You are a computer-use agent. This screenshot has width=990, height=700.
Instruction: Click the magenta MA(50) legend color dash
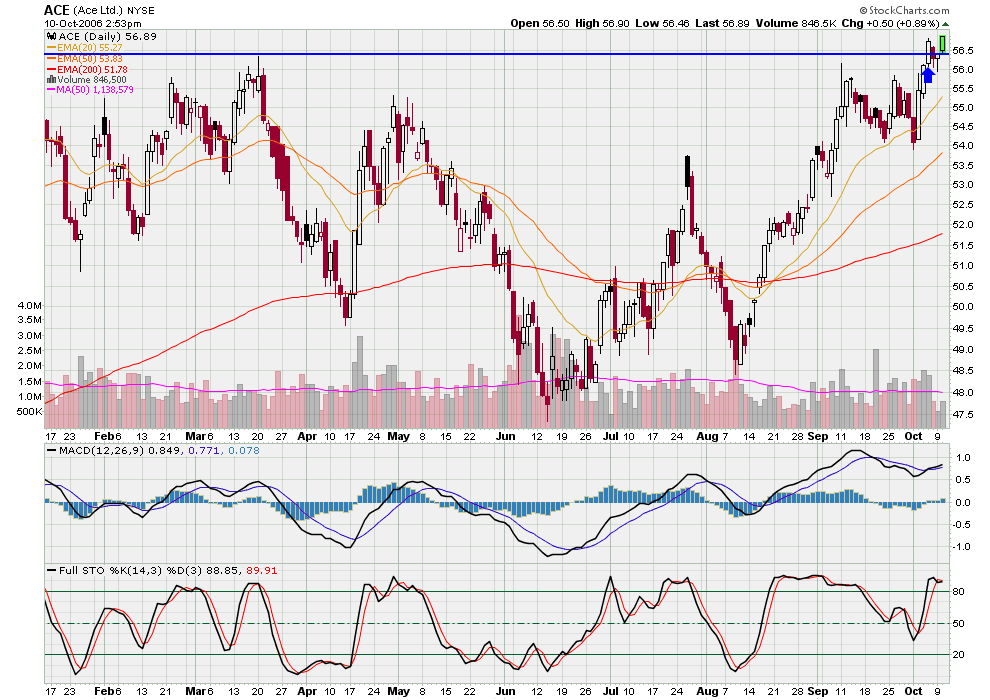[51, 90]
